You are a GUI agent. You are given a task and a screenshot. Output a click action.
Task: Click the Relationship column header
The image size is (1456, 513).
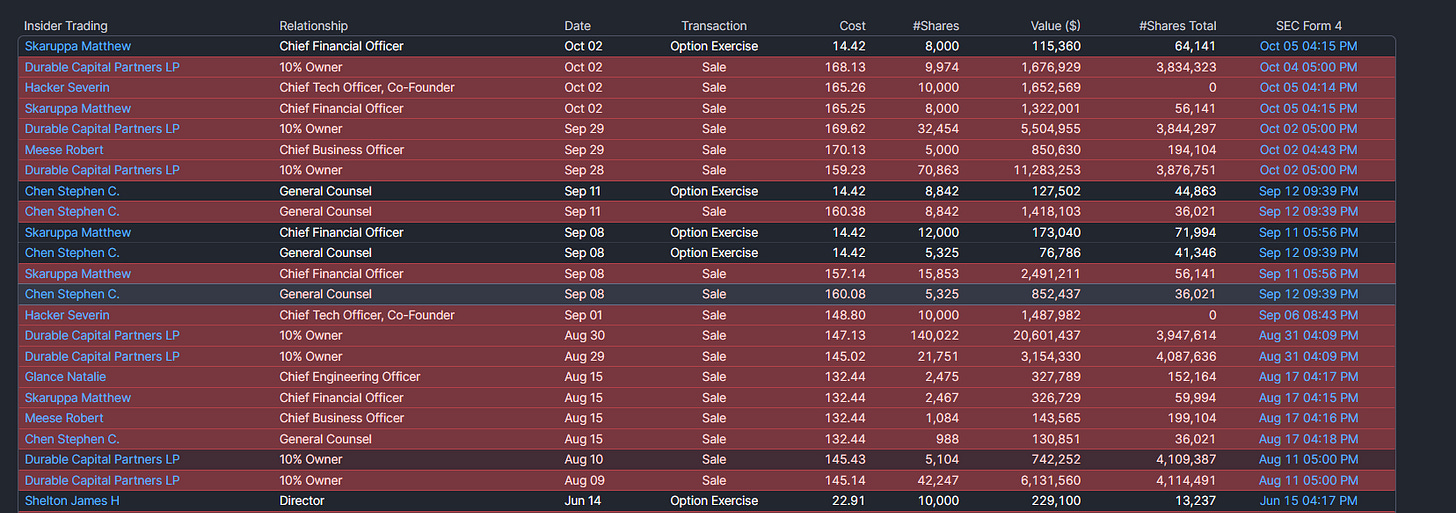(314, 26)
